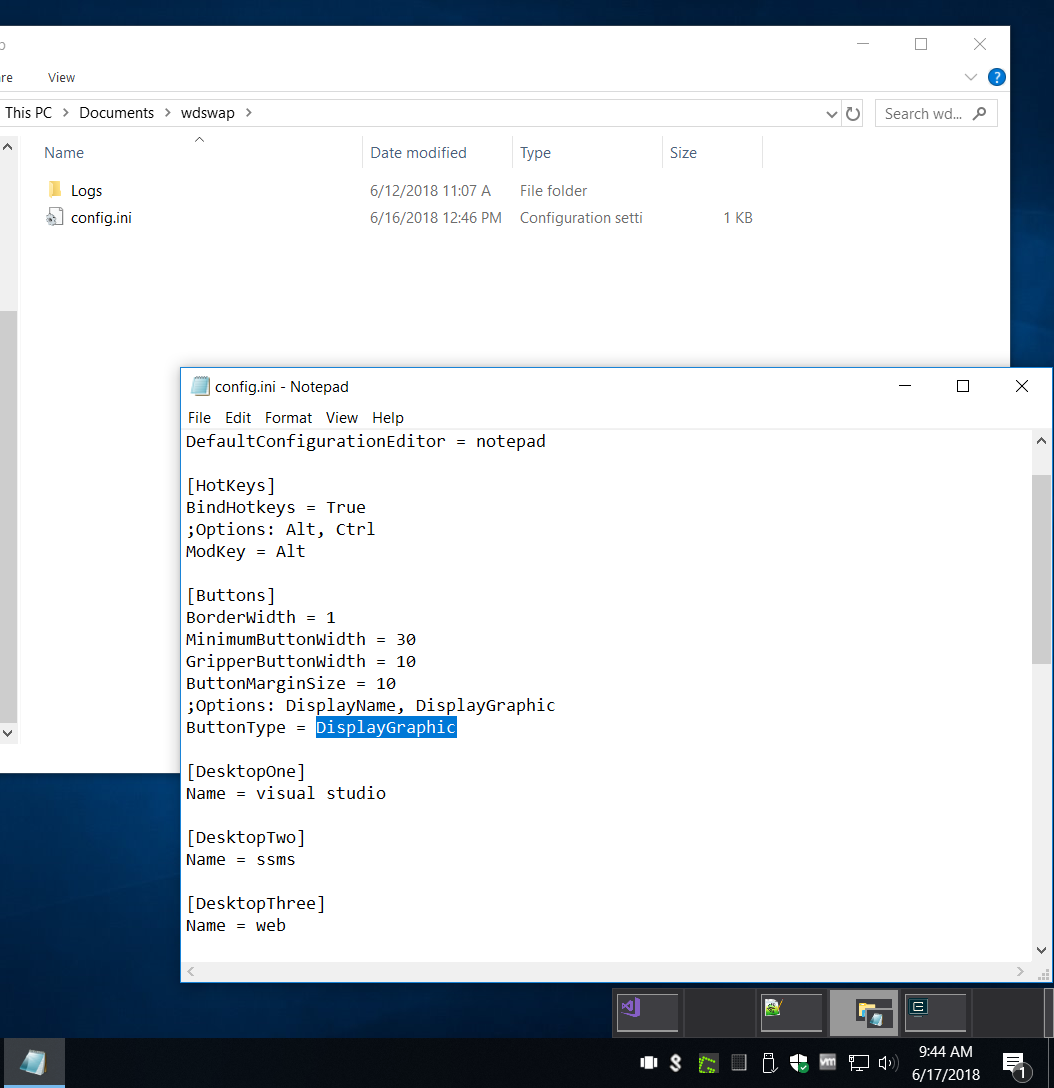Sort by the Type column header
Viewport: 1054px width, 1088px height.
pos(536,153)
